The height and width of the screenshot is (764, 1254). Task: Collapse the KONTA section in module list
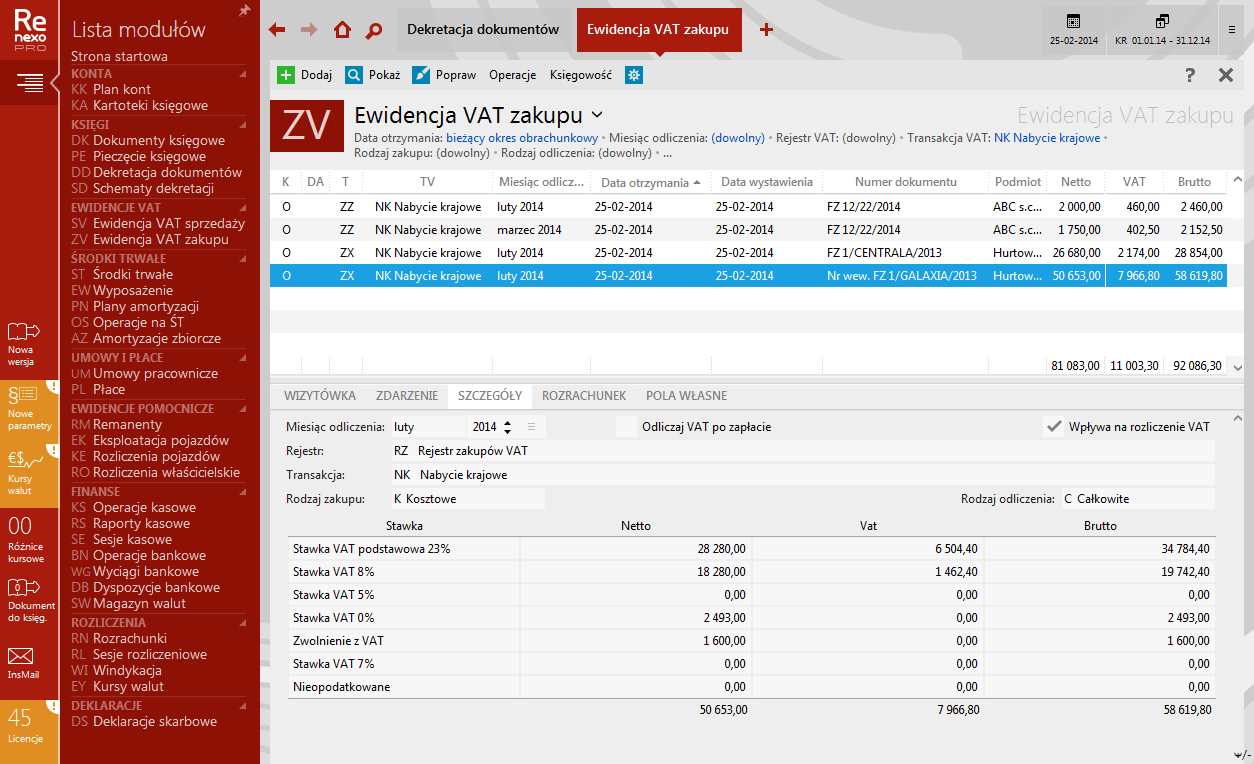pyautogui.click(x=242, y=74)
